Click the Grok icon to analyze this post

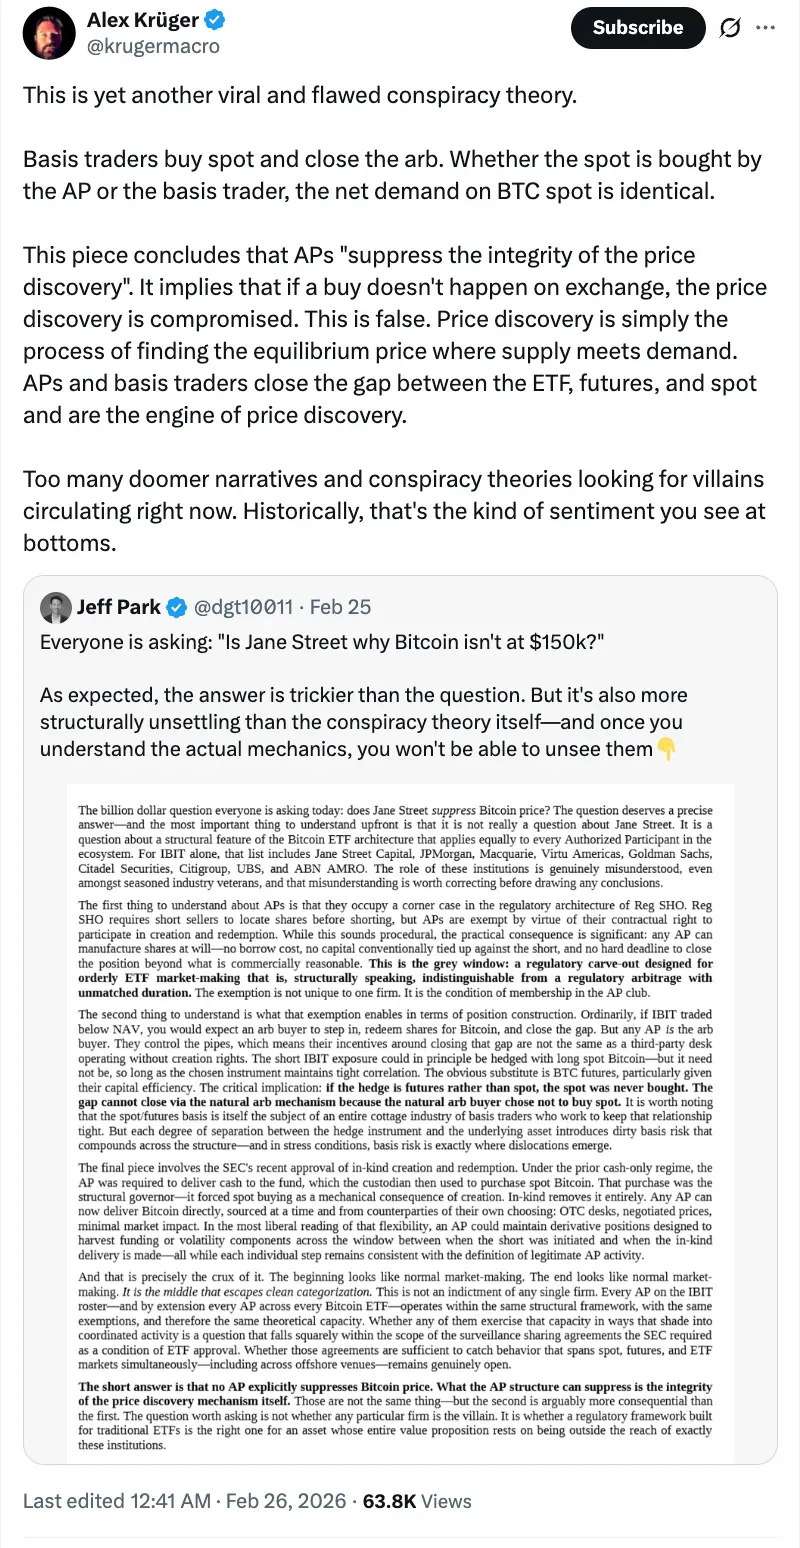730,28
